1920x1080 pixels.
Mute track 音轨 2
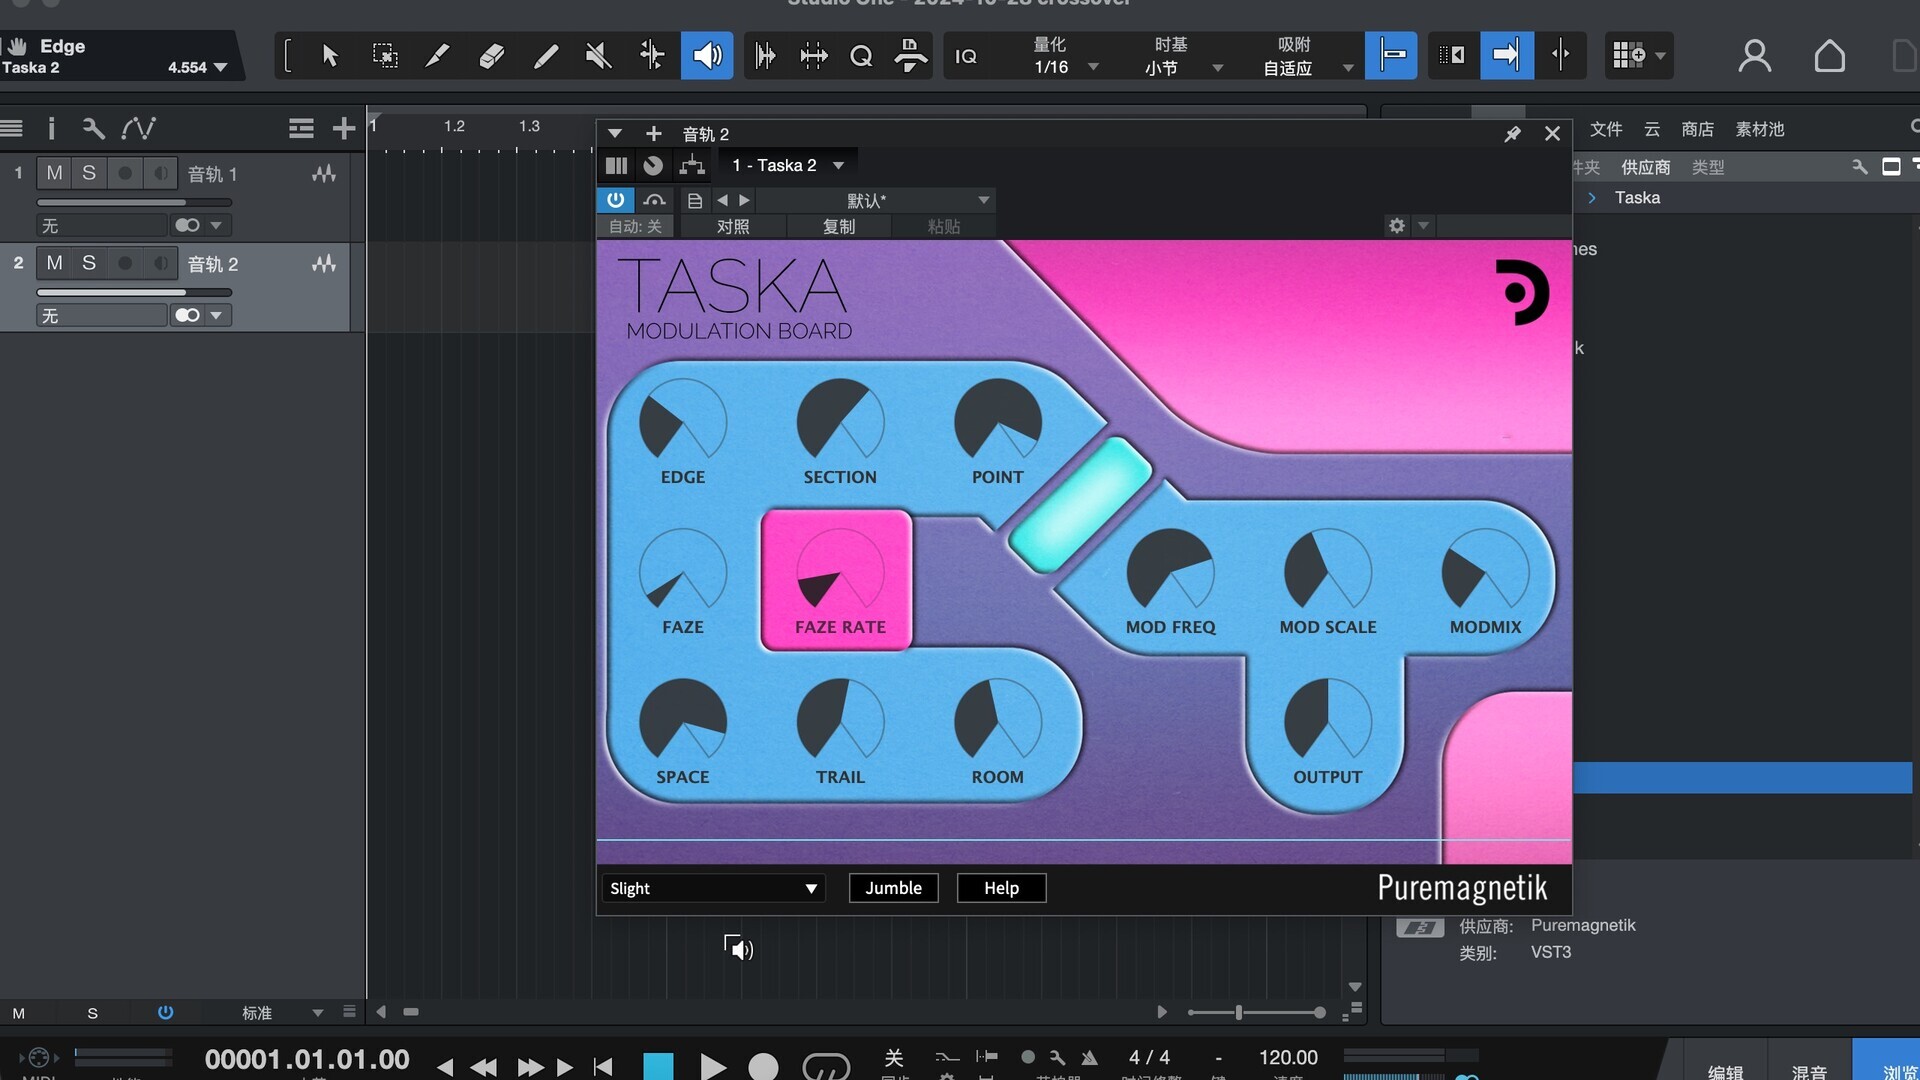point(54,263)
